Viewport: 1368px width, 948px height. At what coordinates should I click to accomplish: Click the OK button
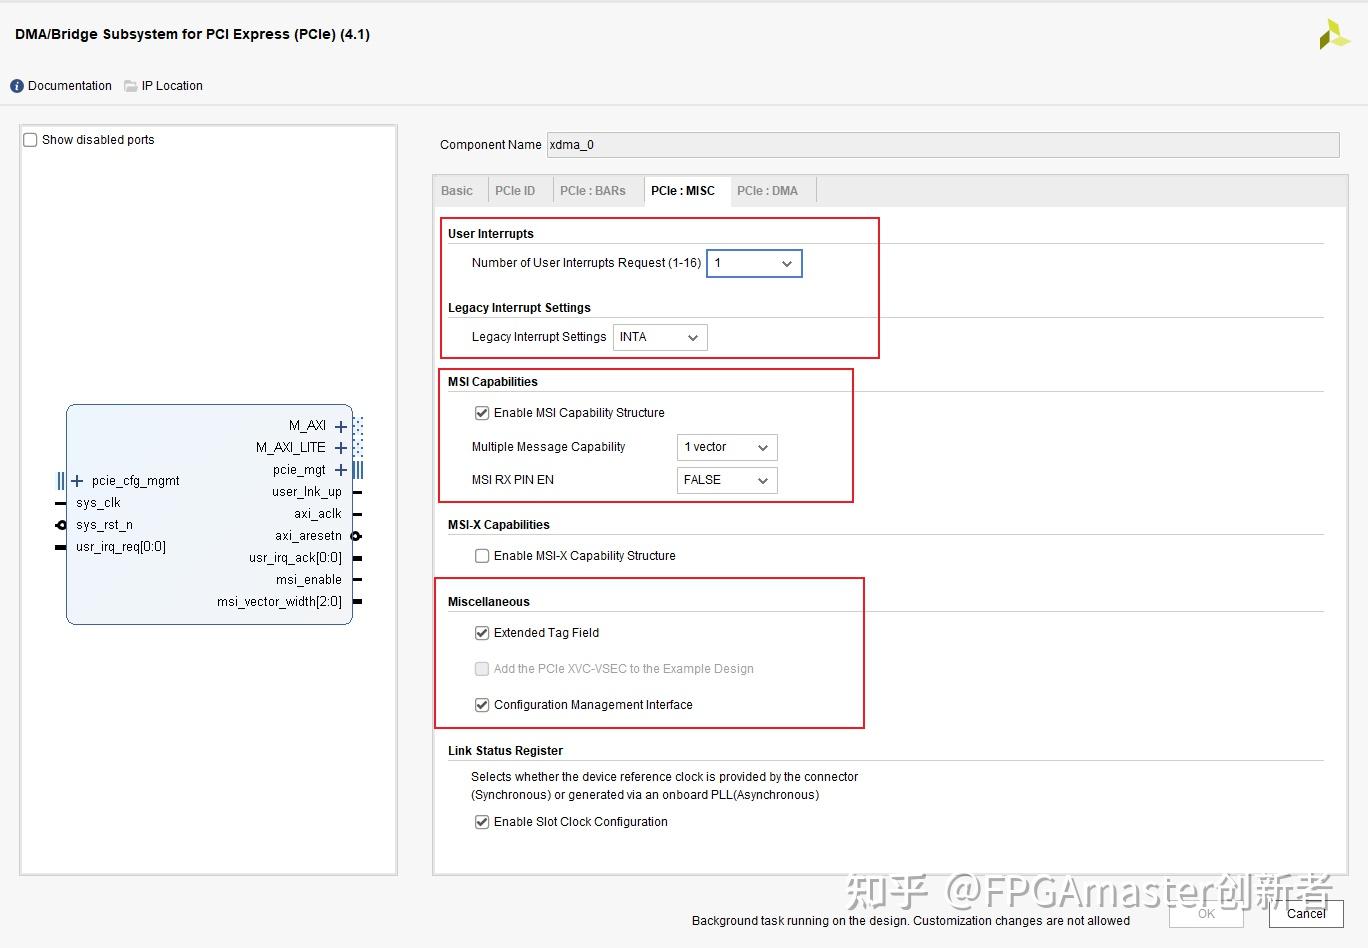coord(1206,913)
